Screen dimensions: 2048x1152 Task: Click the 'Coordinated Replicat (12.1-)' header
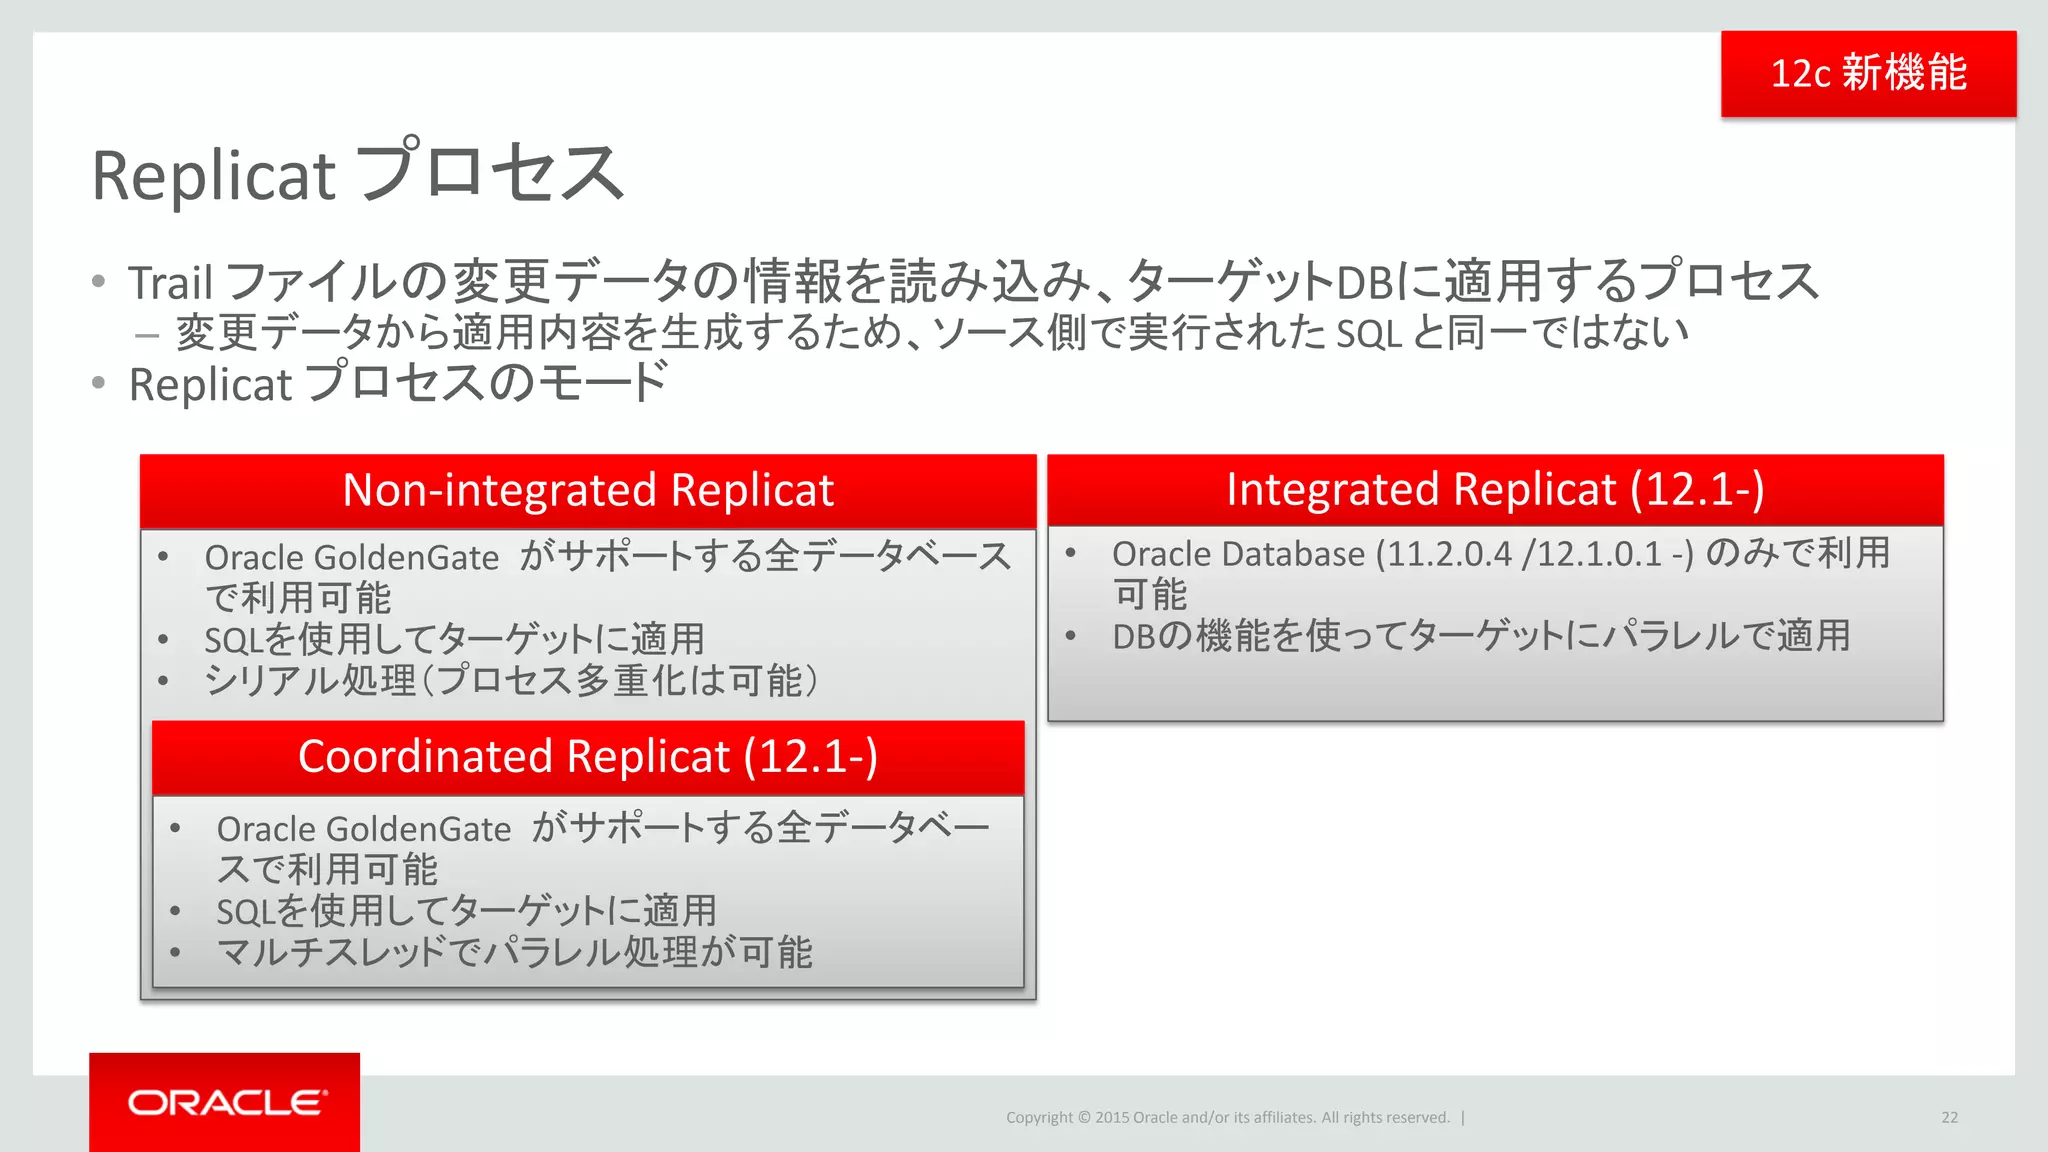coord(588,757)
